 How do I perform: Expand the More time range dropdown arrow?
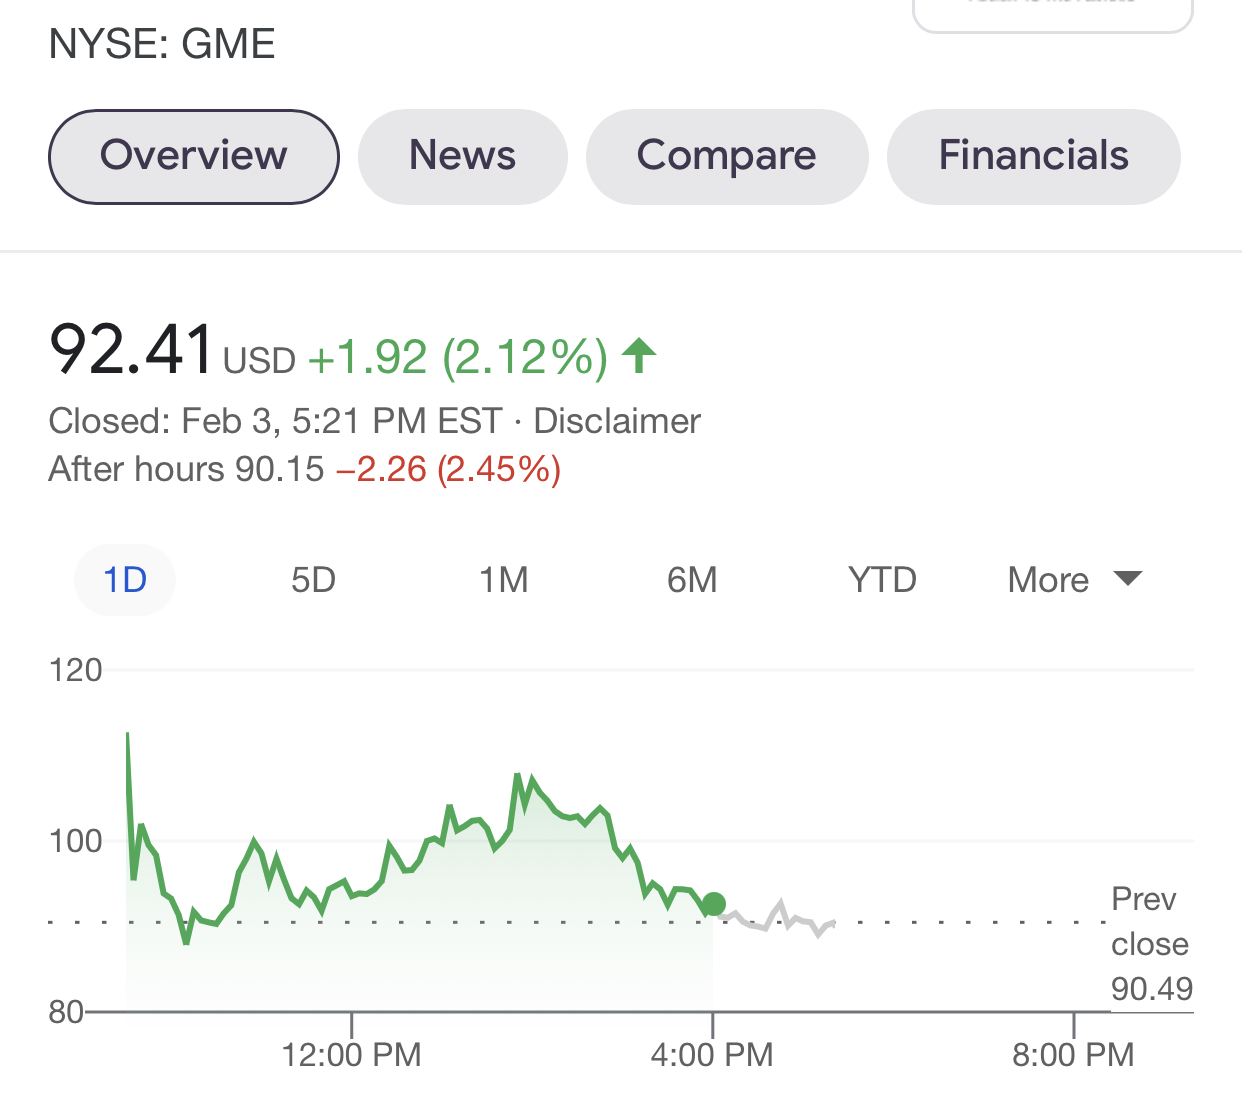click(x=1127, y=579)
